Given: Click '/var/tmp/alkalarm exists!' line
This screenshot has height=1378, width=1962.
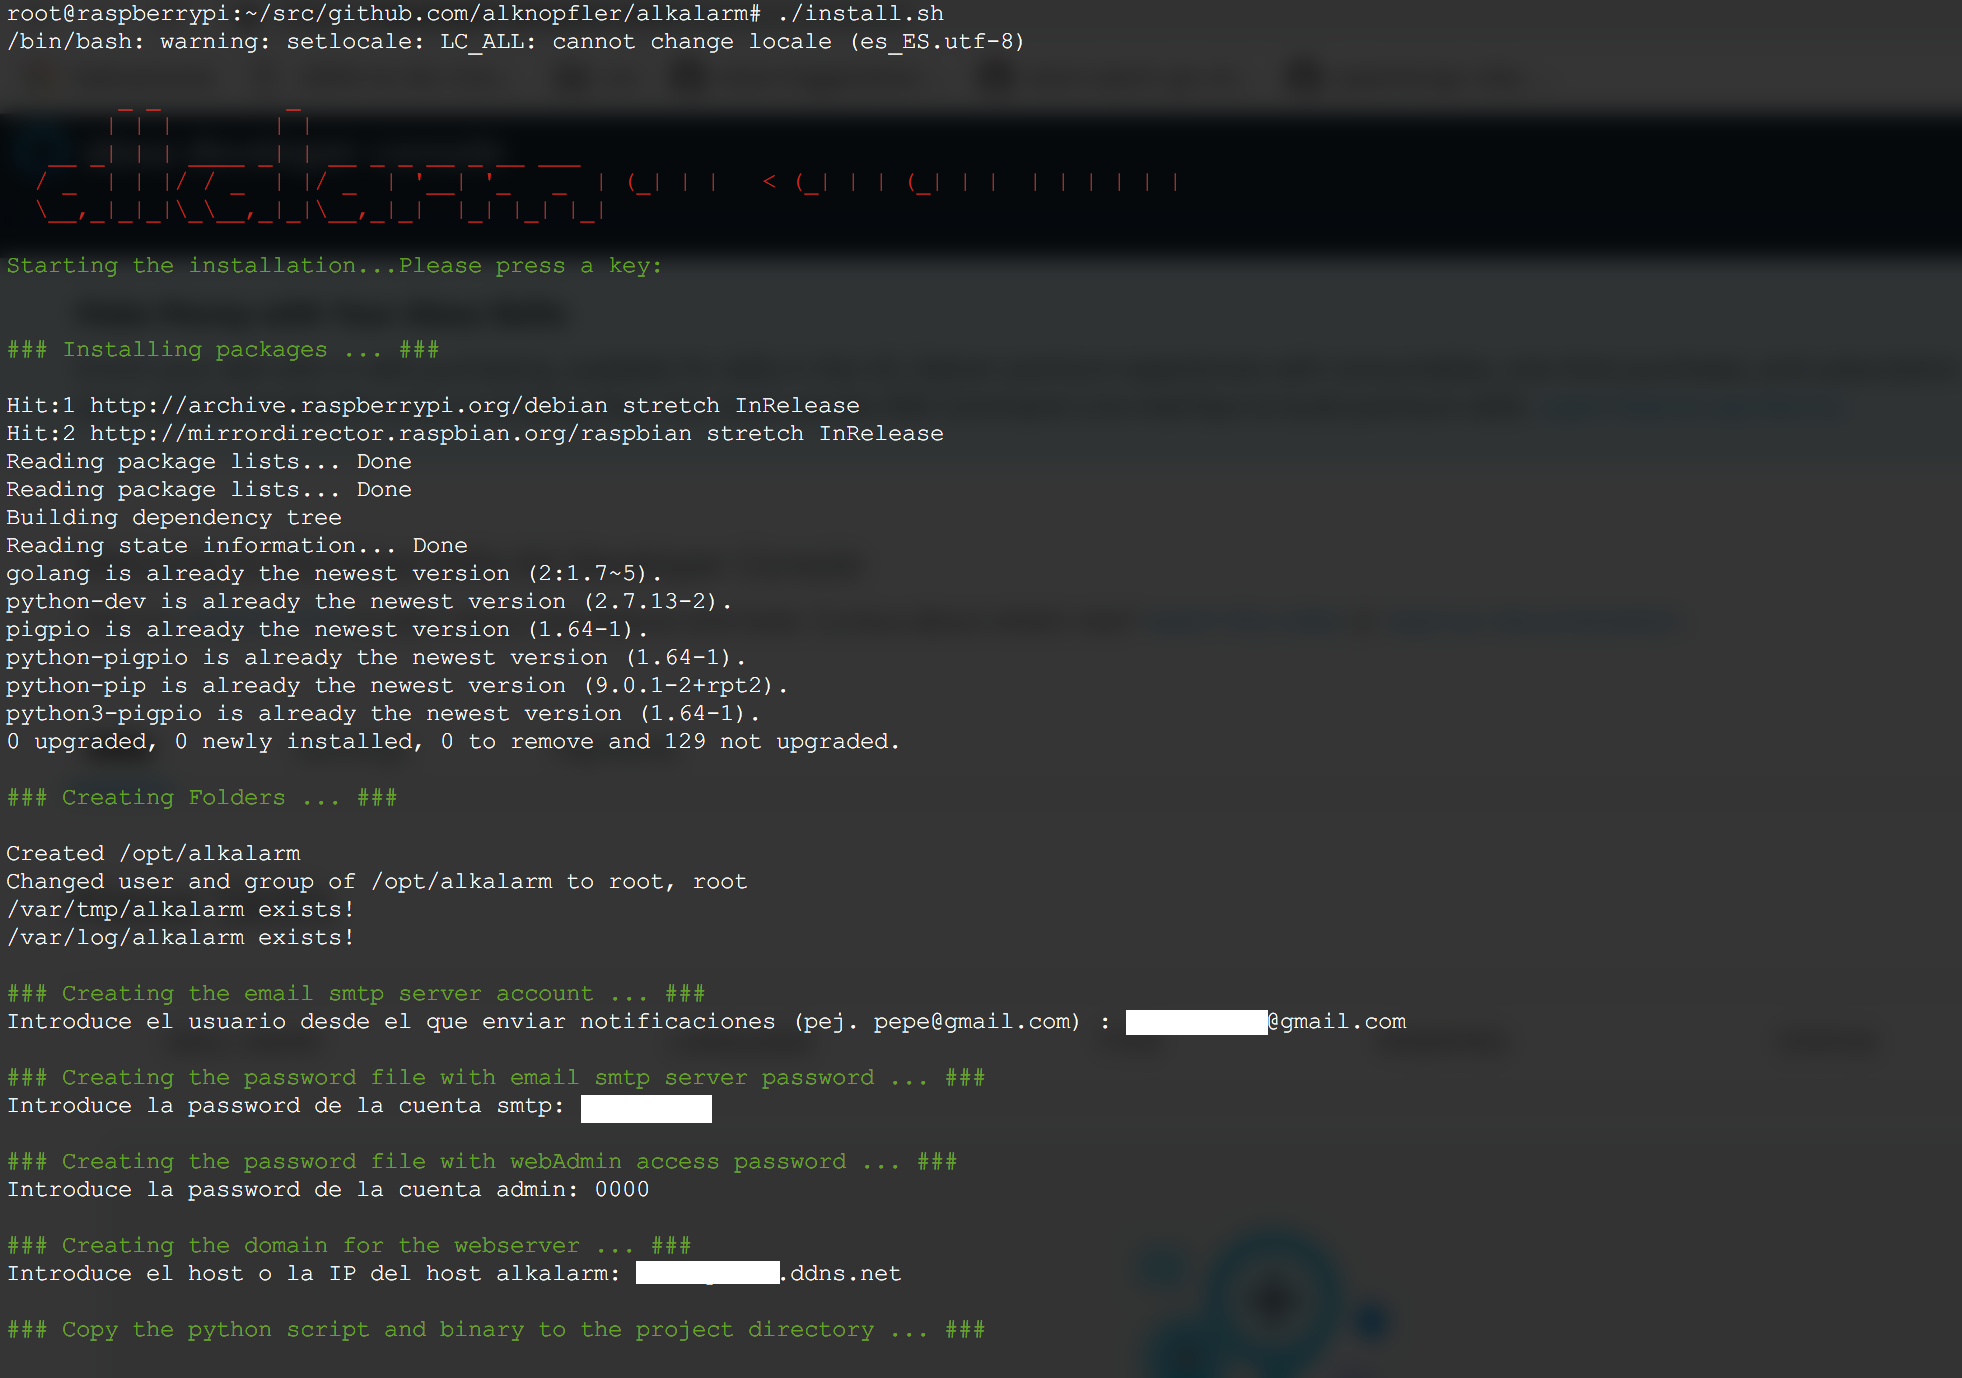Looking at the screenshot, I should click(x=180, y=910).
